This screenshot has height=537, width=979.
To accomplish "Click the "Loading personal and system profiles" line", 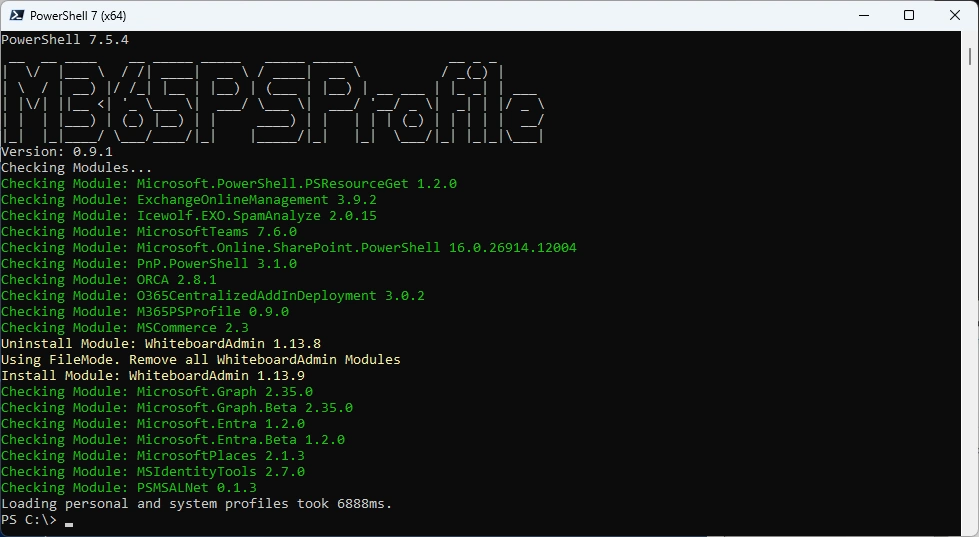I will [x=196, y=504].
